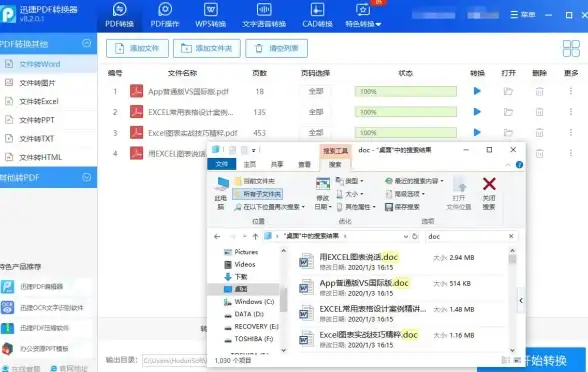Viewport: 588px width, 372px height.
Task: Select 当前文件夹 search scope
Action: 255,181
